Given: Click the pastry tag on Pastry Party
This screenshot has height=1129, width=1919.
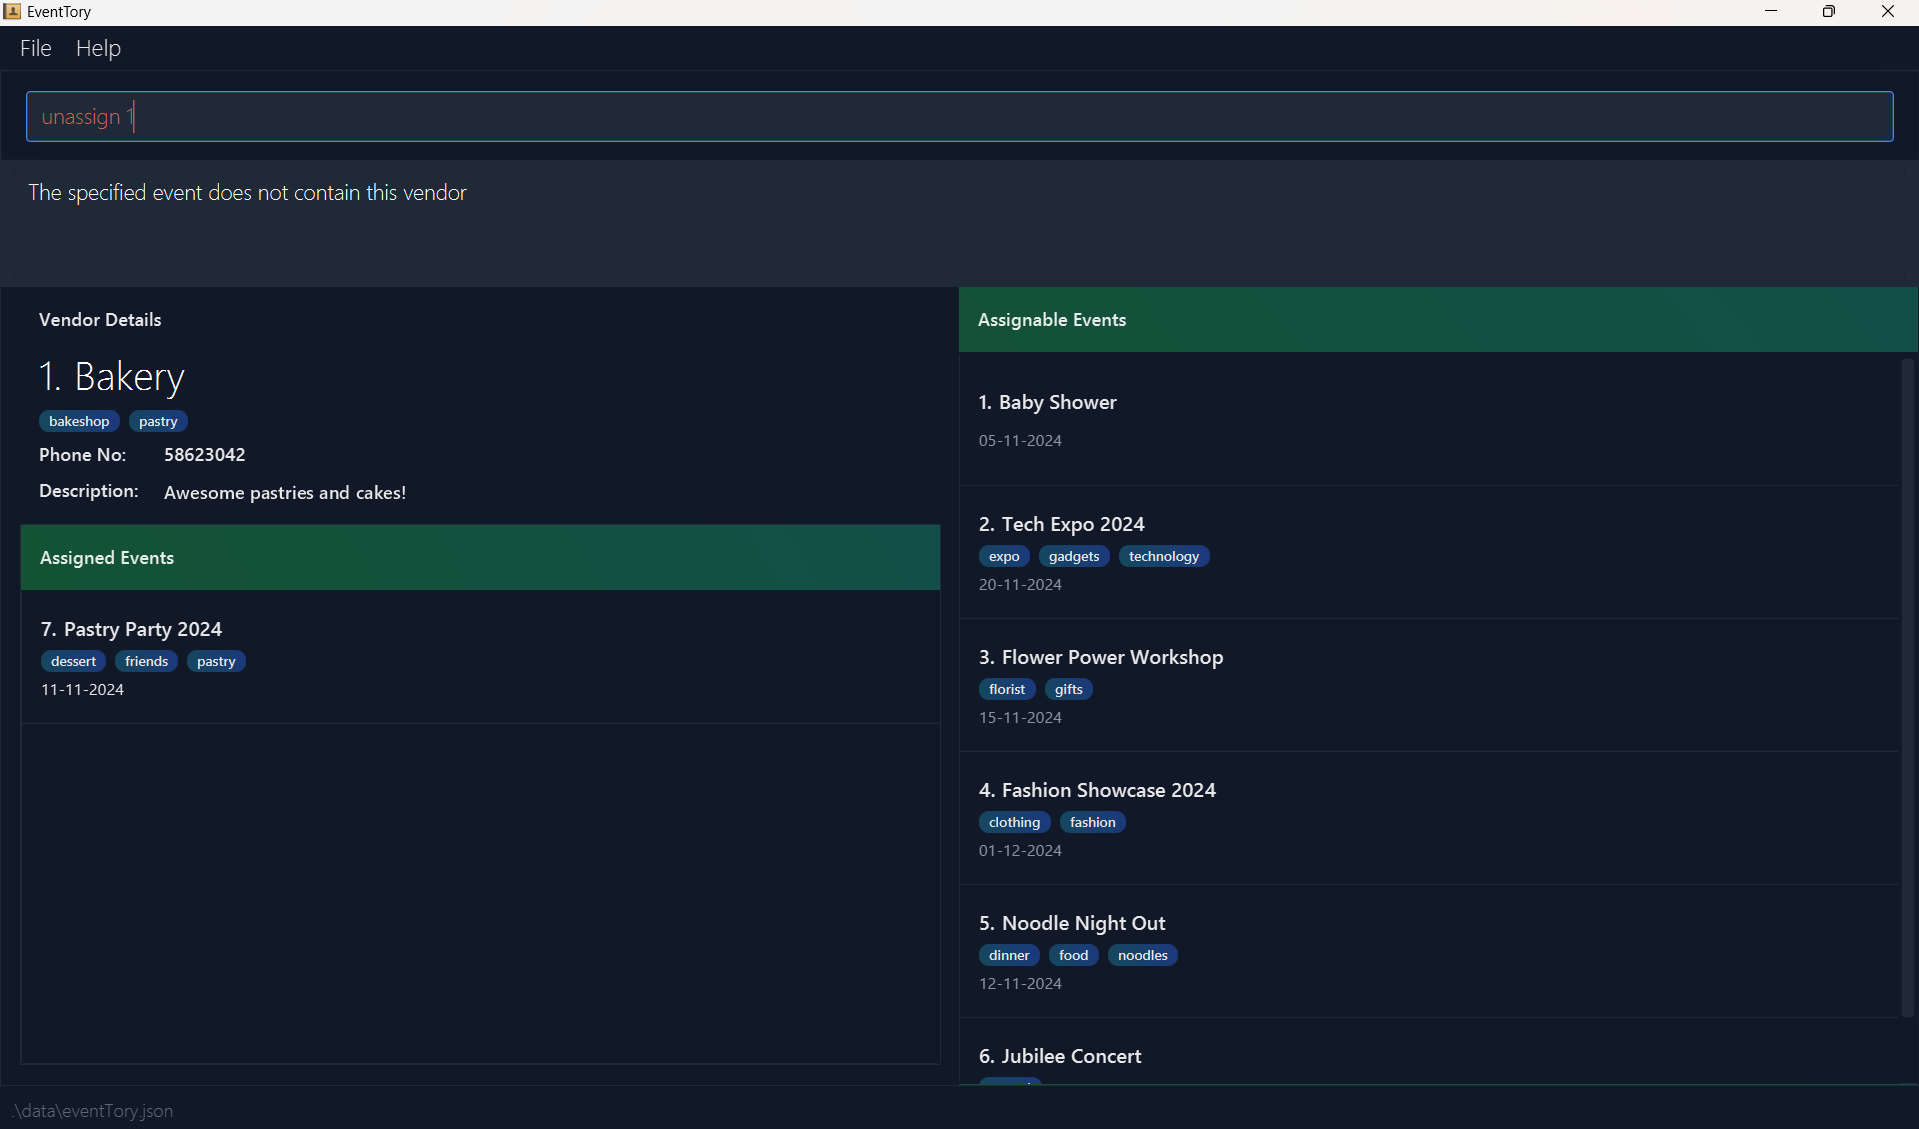Looking at the screenshot, I should click(x=216, y=661).
